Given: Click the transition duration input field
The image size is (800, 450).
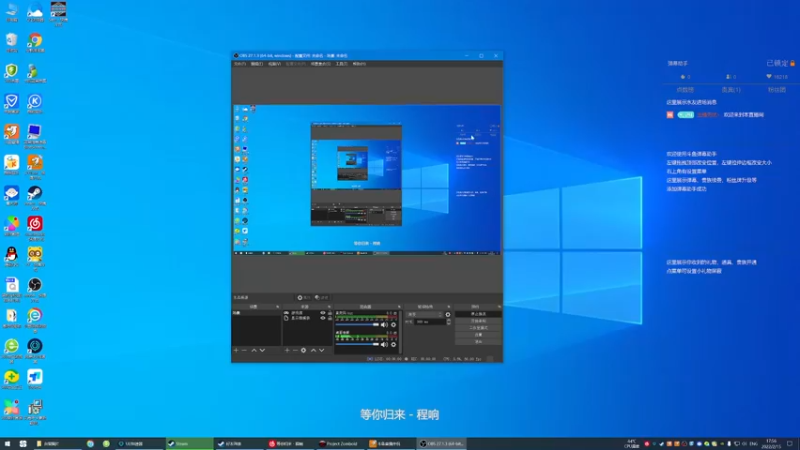Looking at the screenshot, I should click(429, 322).
